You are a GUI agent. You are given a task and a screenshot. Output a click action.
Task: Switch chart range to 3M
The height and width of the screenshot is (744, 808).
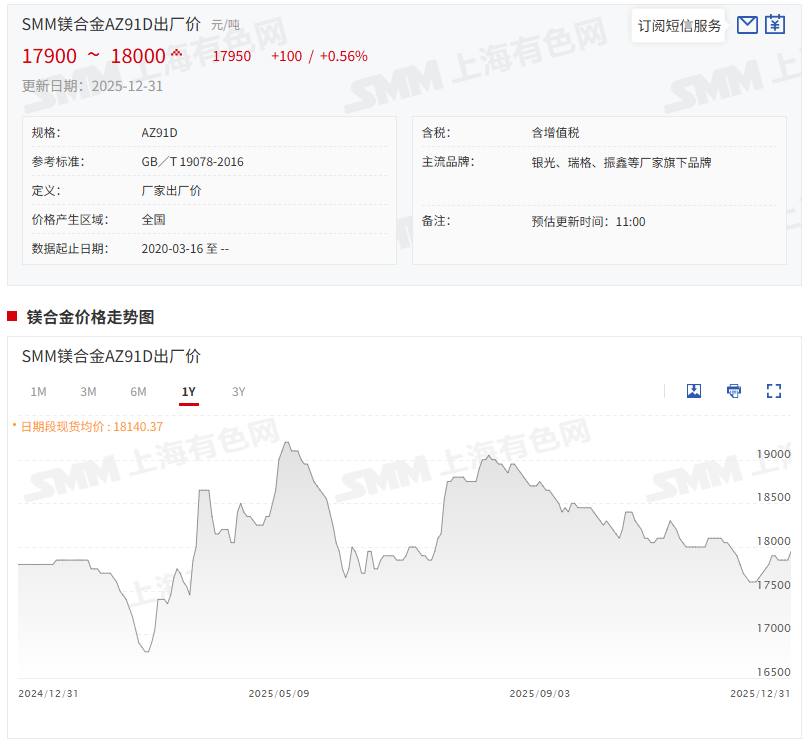coord(88,392)
